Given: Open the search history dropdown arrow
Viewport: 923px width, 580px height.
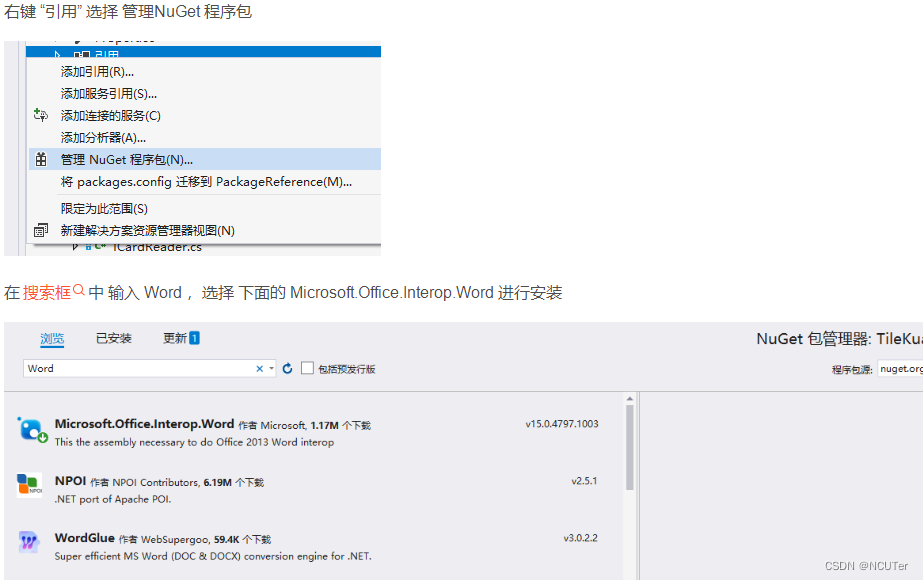Looking at the screenshot, I should [x=271, y=369].
